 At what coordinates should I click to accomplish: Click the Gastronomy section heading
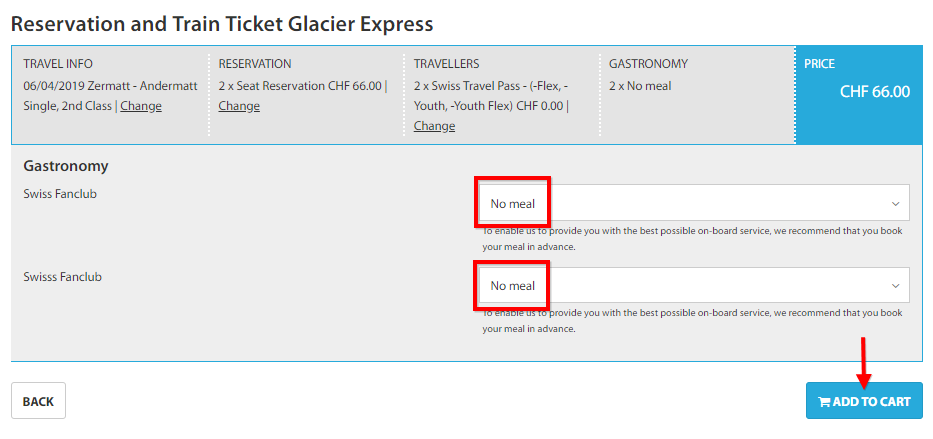[x=65, y=166]
